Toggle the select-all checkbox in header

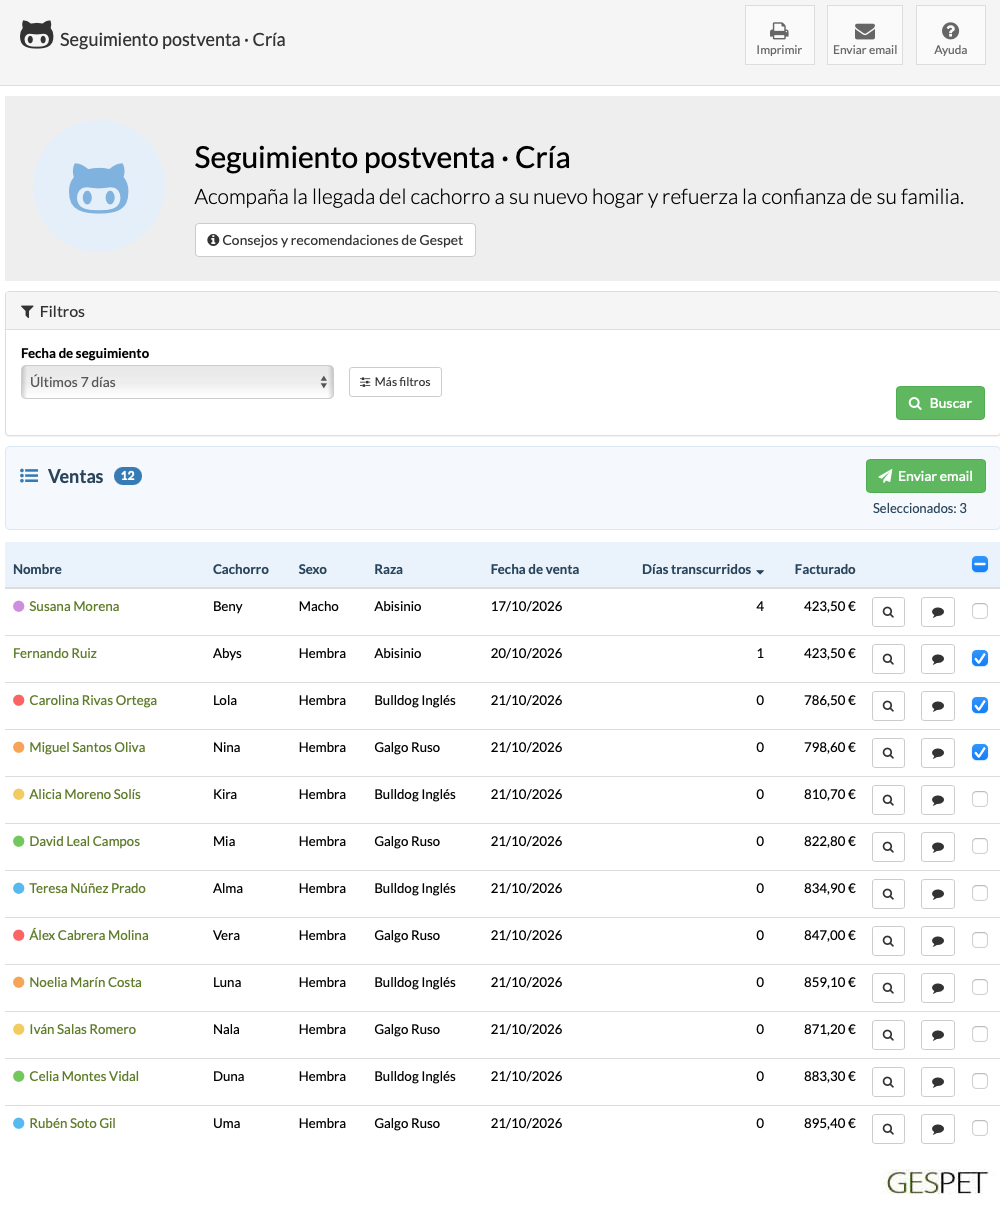click(980, 565)
